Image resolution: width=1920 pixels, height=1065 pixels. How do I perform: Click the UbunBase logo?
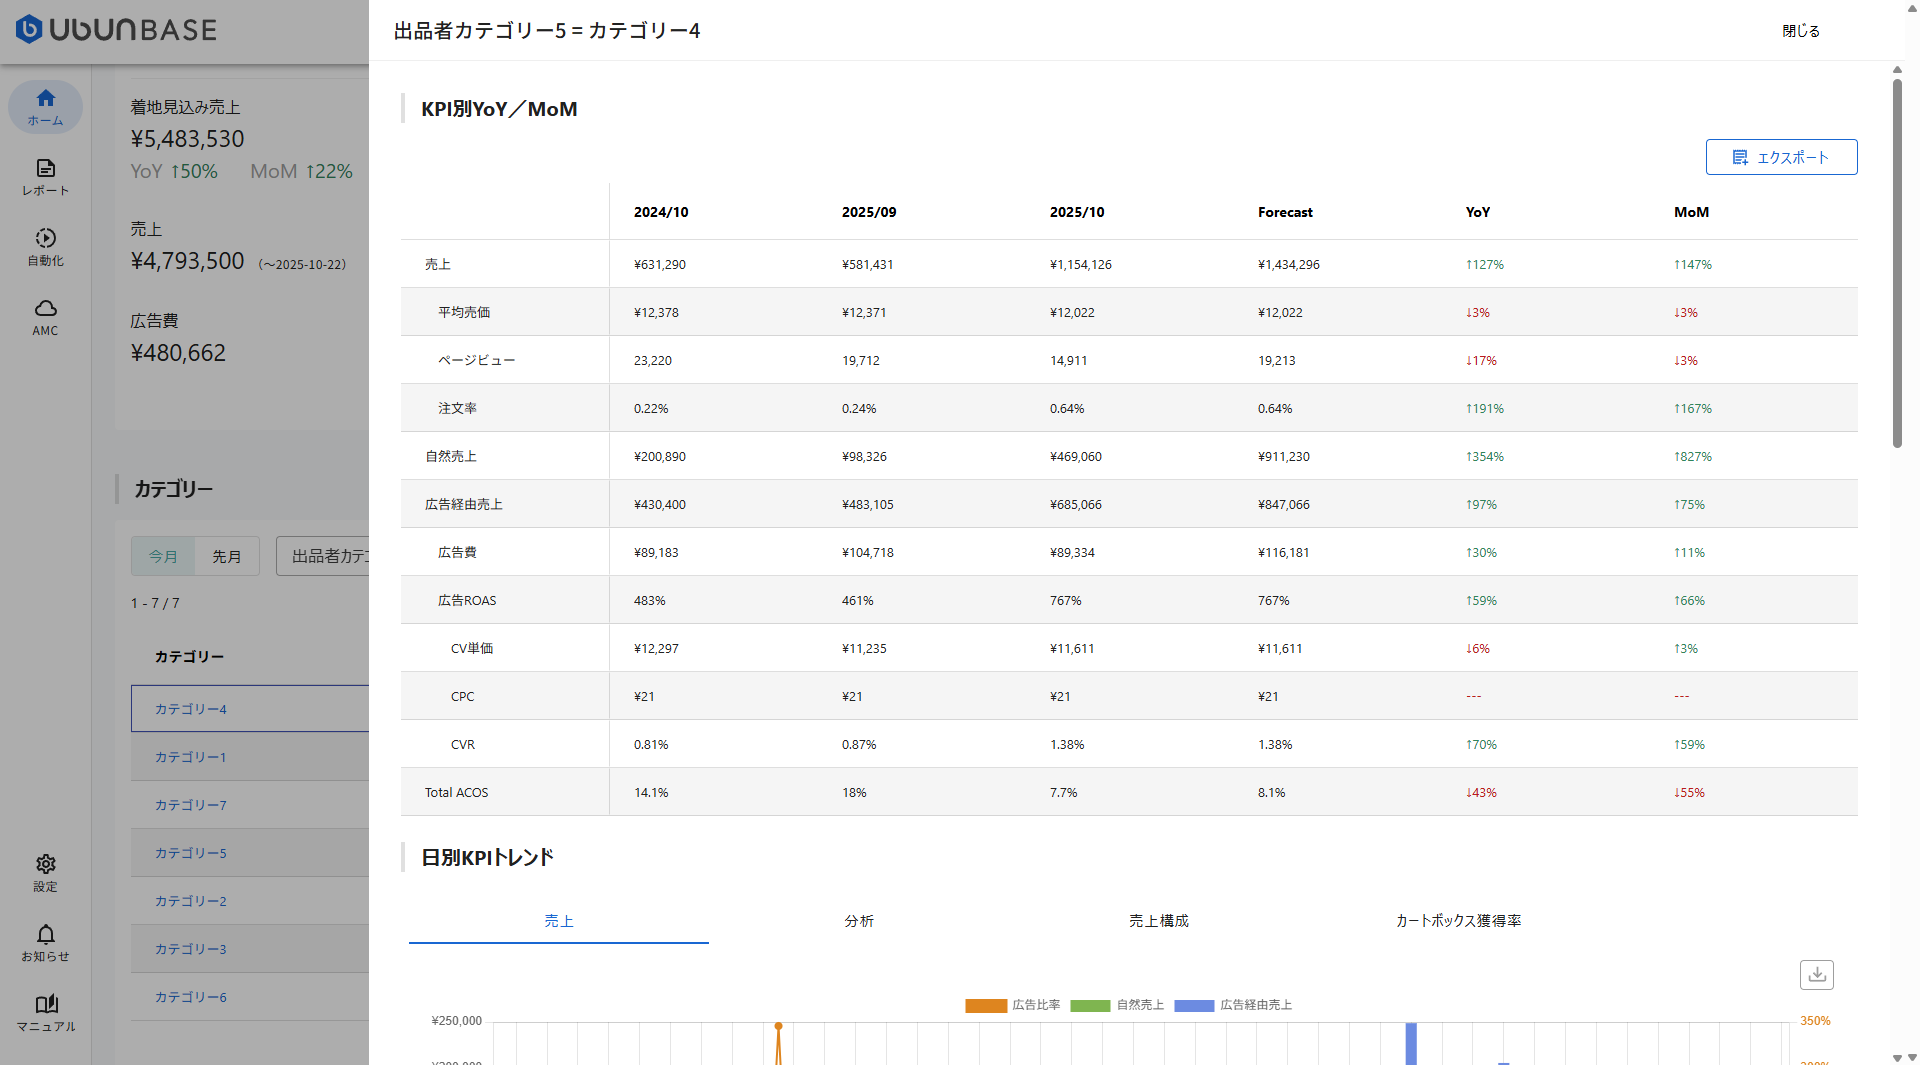coord(116,30)
